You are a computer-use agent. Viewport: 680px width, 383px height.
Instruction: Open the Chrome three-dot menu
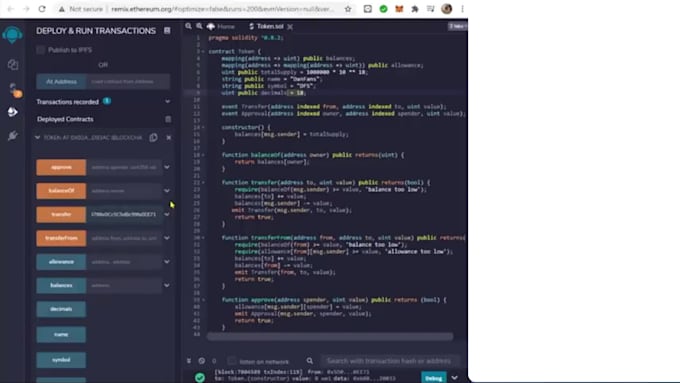462,9
